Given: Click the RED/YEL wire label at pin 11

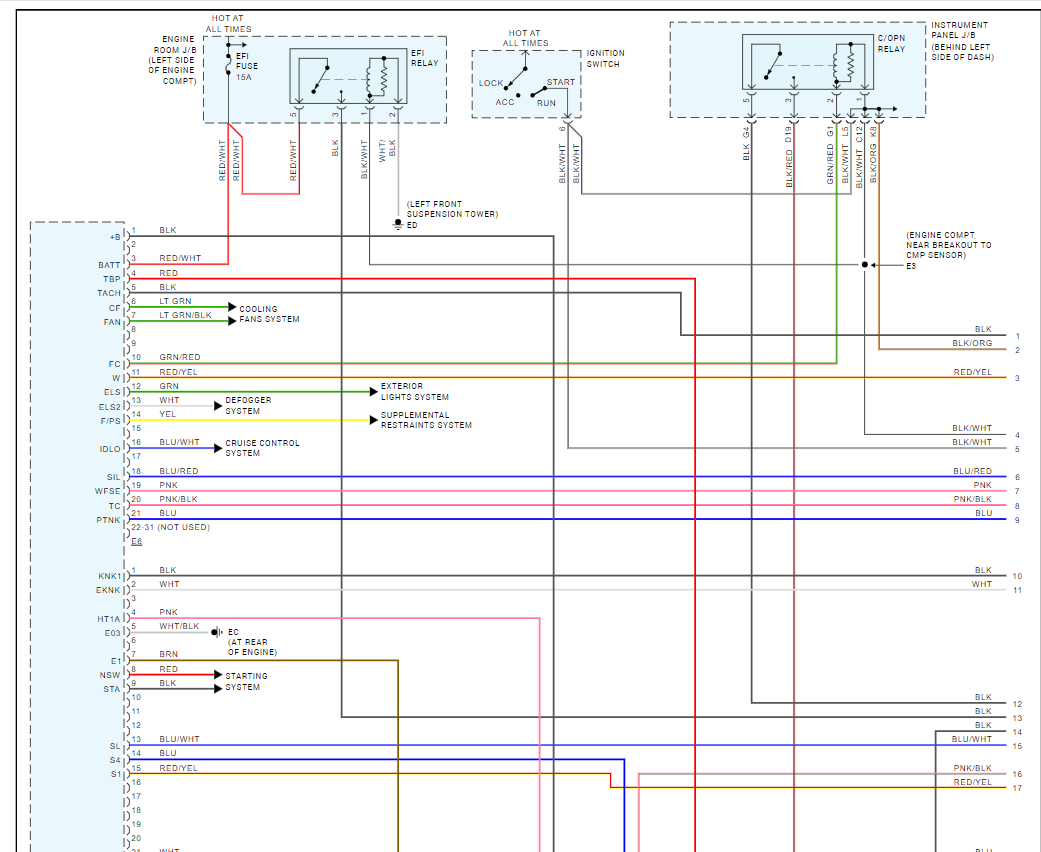Looking at the screenshot, I should (178, 372).
